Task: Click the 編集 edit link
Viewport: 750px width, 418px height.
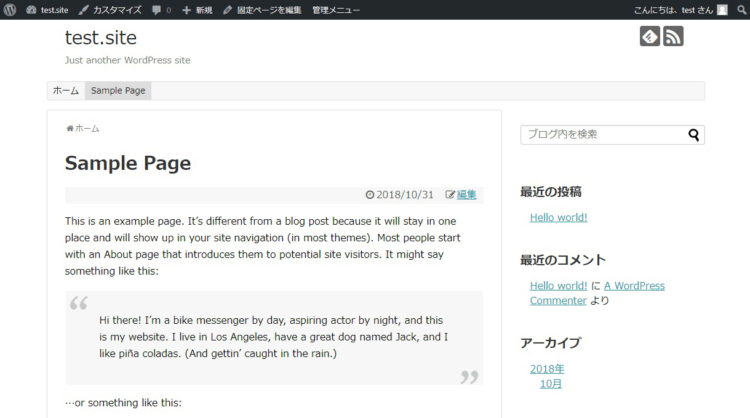Action: click(466, 195)
